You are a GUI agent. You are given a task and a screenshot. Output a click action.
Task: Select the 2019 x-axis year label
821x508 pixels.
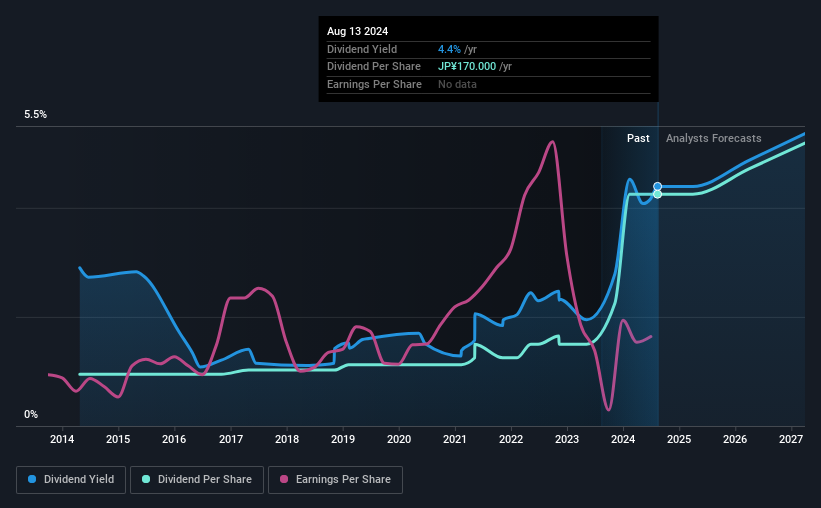click(343, 439)
